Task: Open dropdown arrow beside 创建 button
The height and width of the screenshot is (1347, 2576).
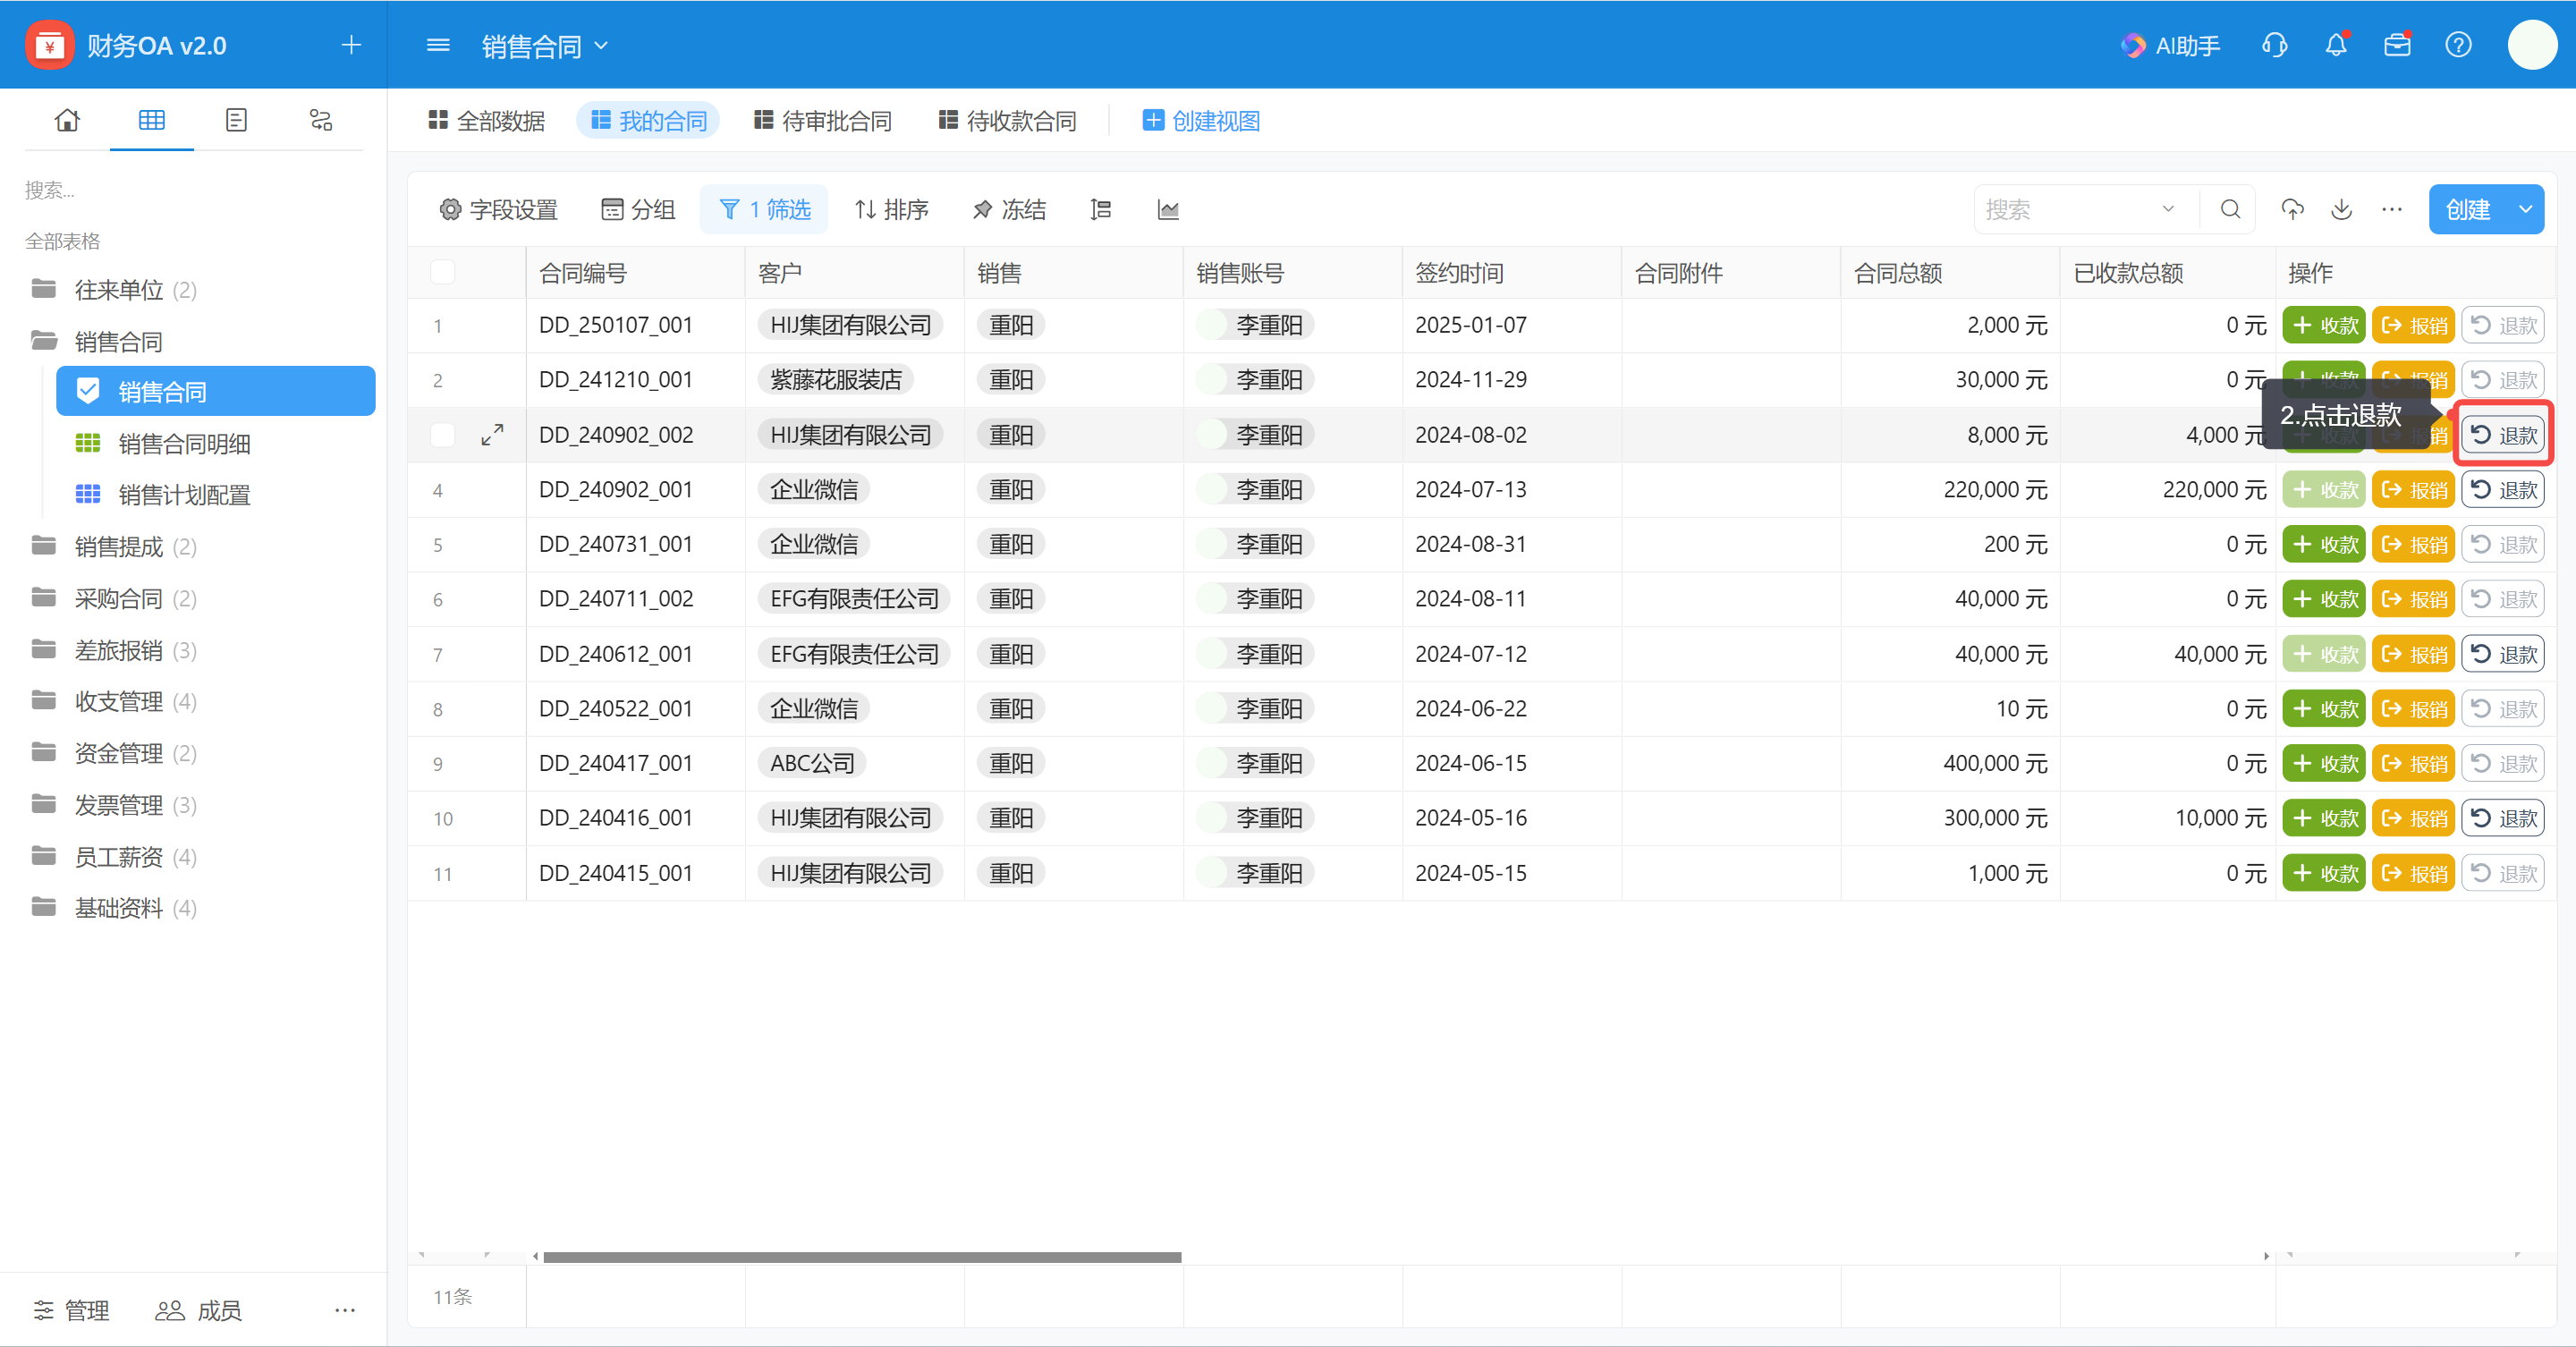Action: pos(2526,209)
